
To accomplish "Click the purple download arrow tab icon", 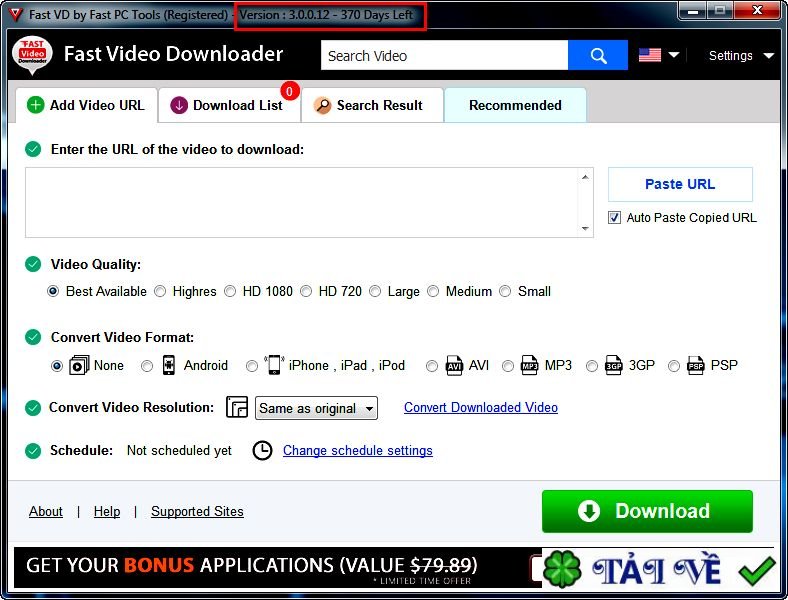I will [x=179, y=106].
